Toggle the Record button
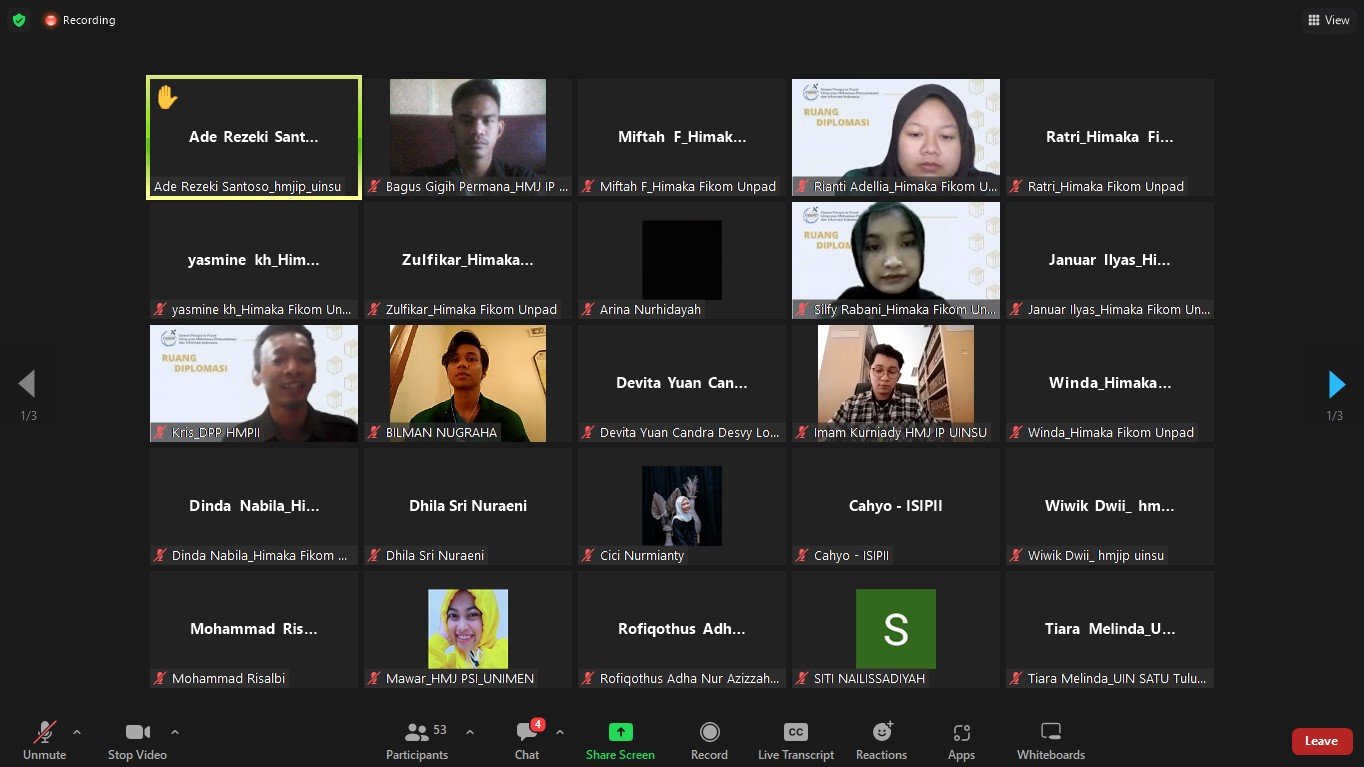This screenshot has width=1364, height=767. click(709, 741)
